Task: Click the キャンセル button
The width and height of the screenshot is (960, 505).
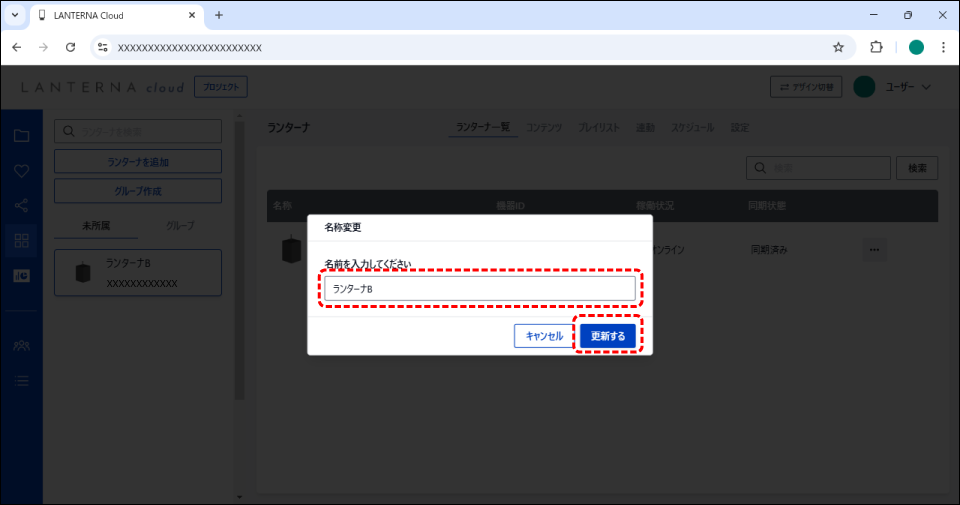Action: (x=544, y=336)
